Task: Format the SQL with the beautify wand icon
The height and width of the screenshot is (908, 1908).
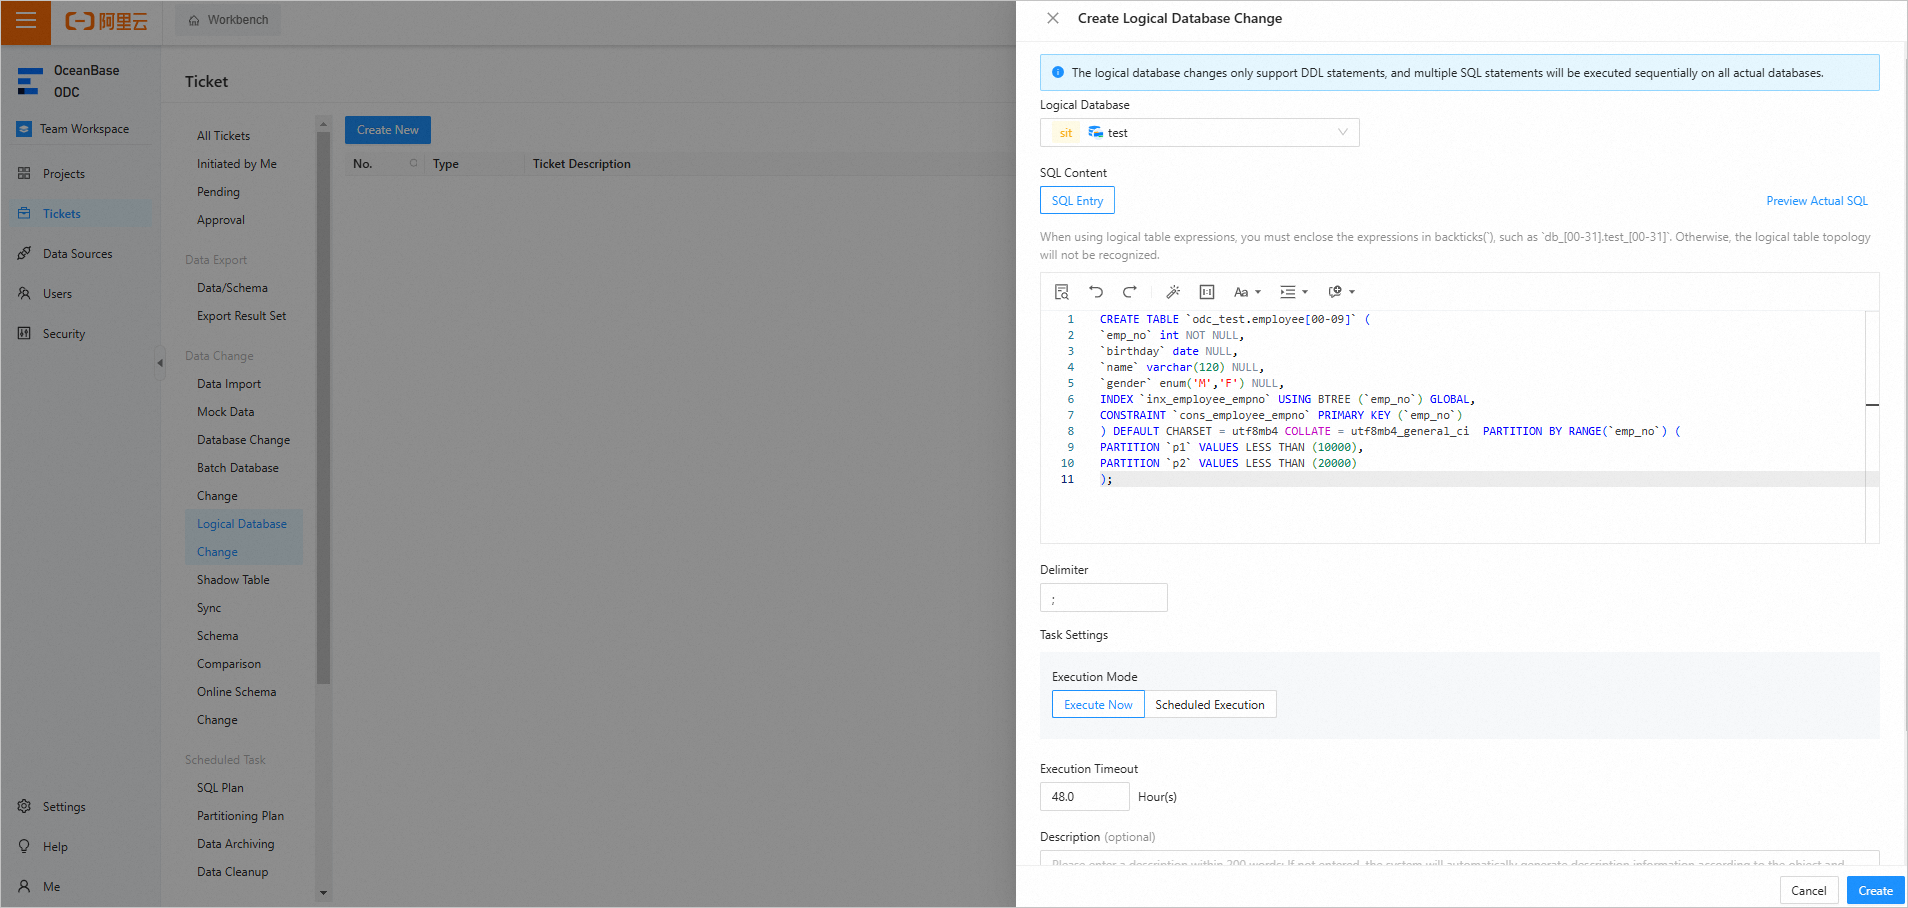Action: (1173, 291)
